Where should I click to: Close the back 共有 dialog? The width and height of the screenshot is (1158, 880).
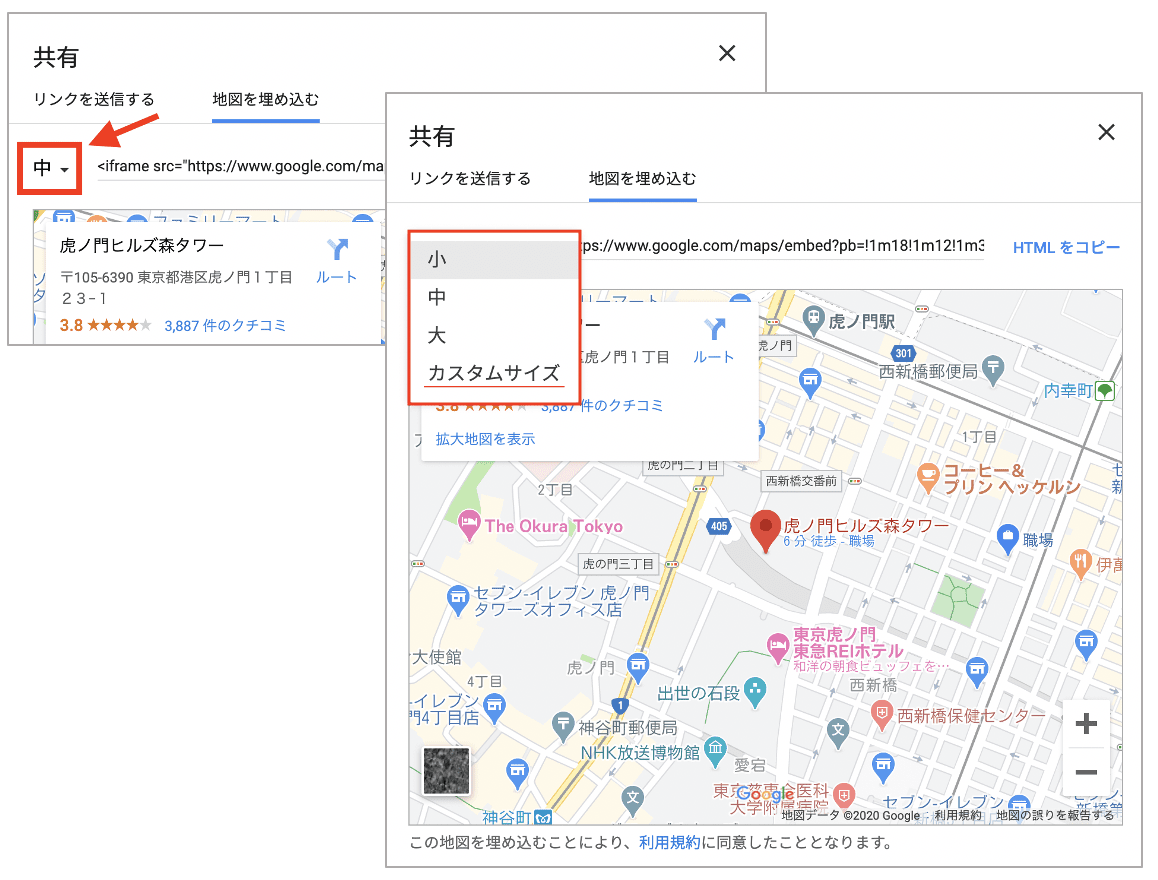coord(727,53)
